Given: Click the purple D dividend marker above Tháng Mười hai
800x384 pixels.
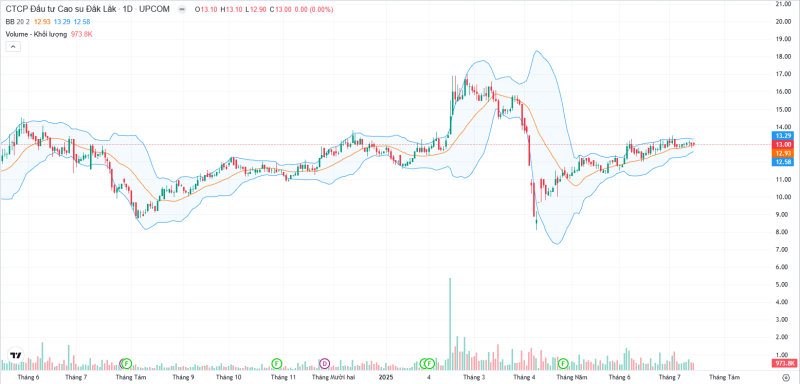Looking at the screenshot, I should tap(325, 363).
